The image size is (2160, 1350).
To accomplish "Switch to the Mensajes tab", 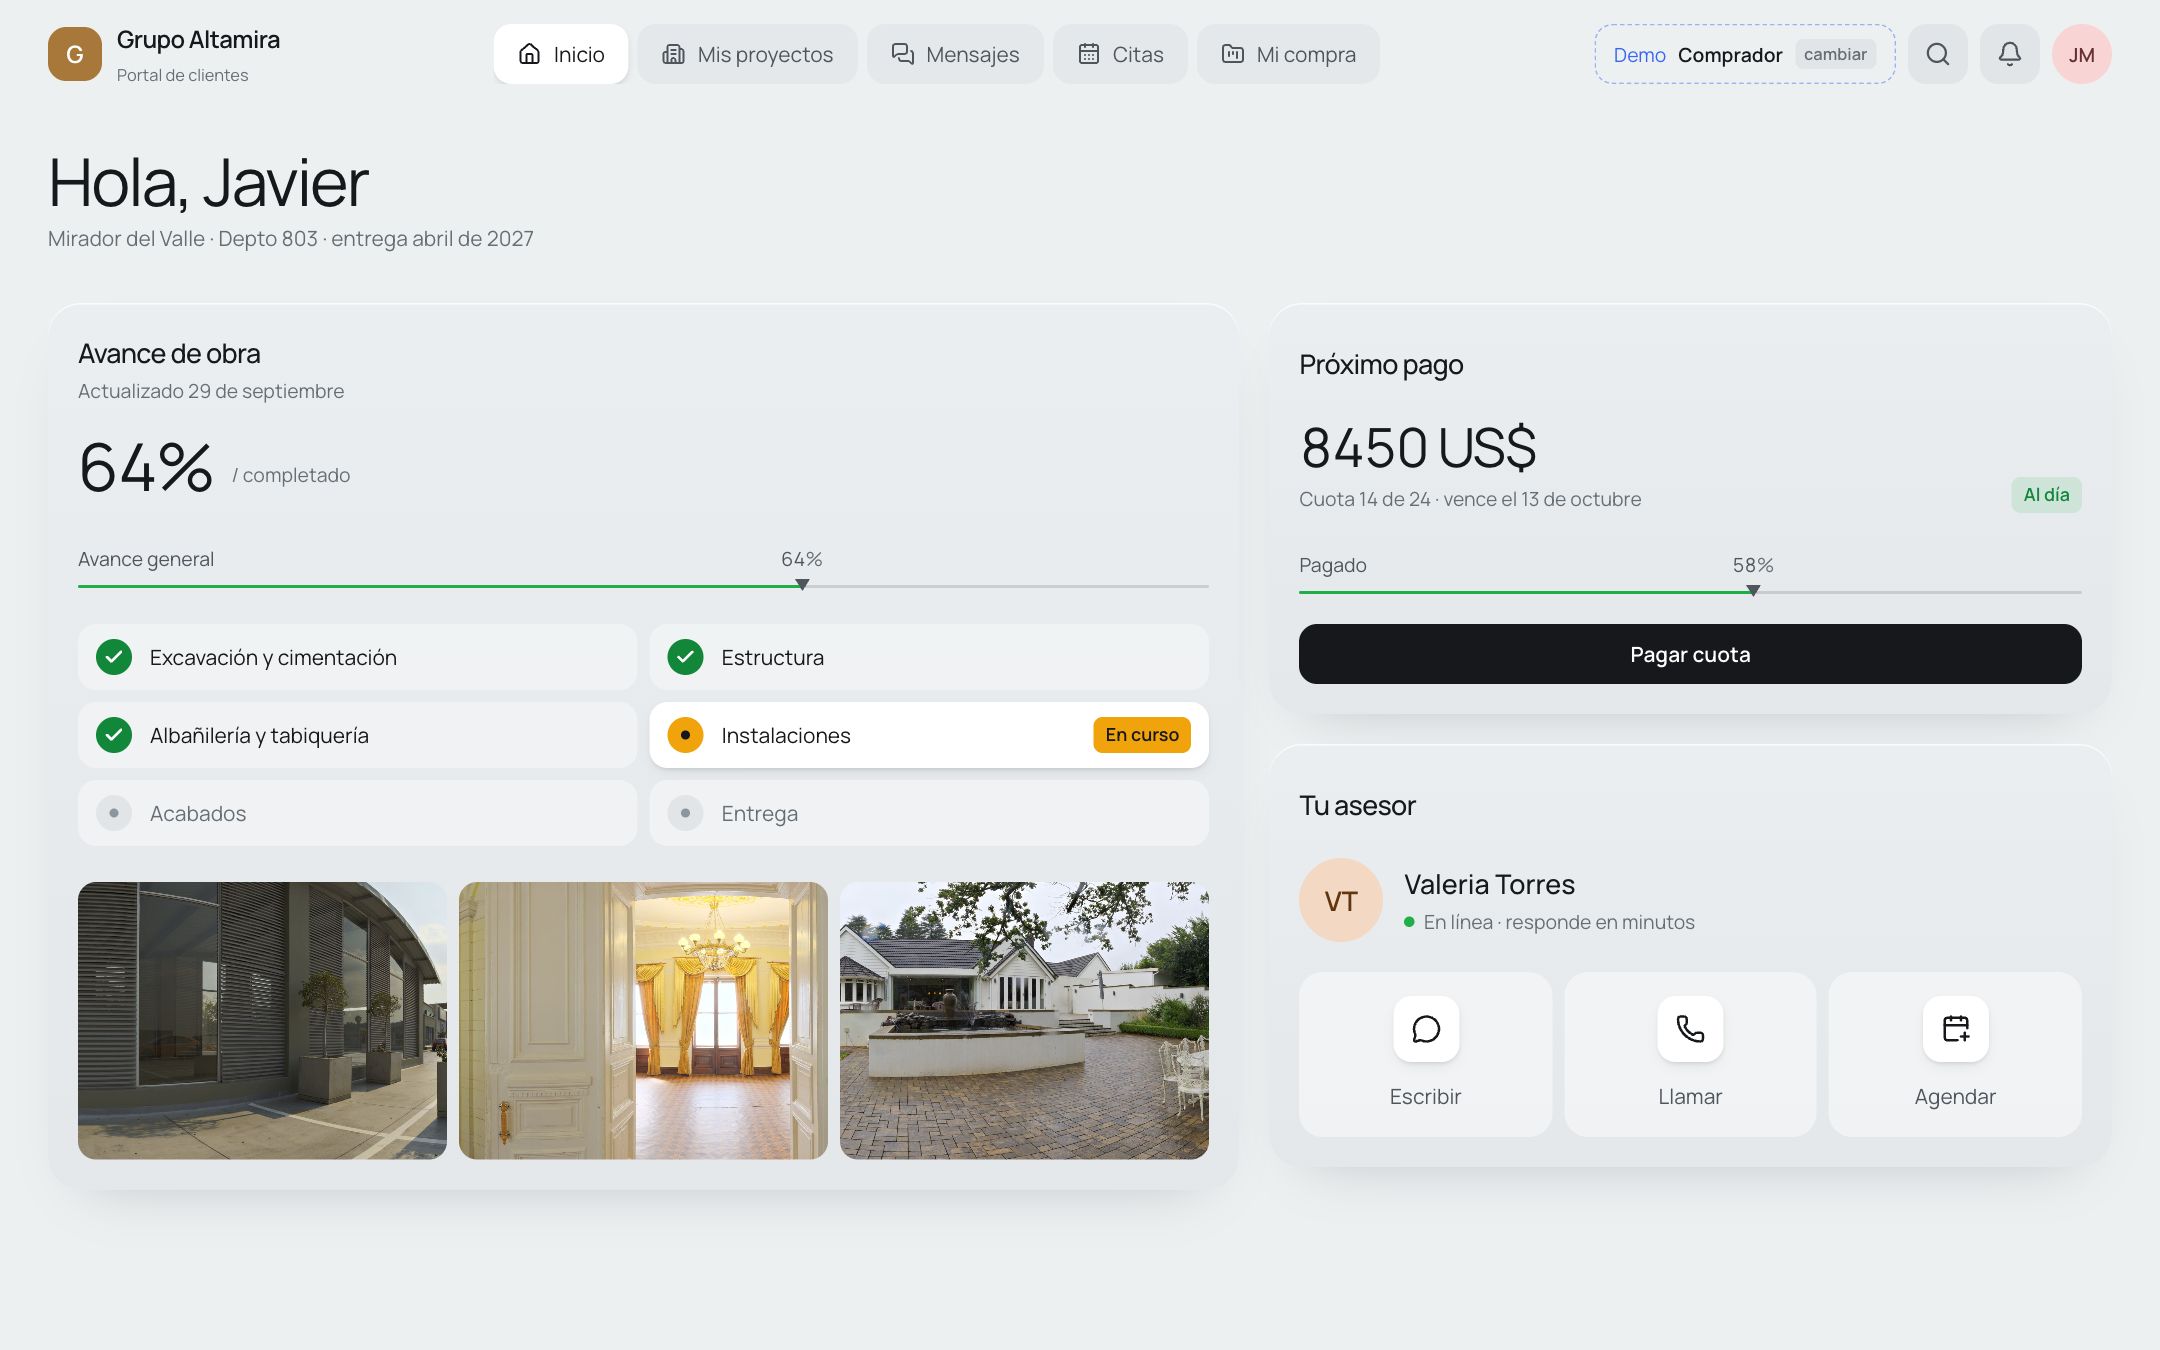I will coord(955,54).
